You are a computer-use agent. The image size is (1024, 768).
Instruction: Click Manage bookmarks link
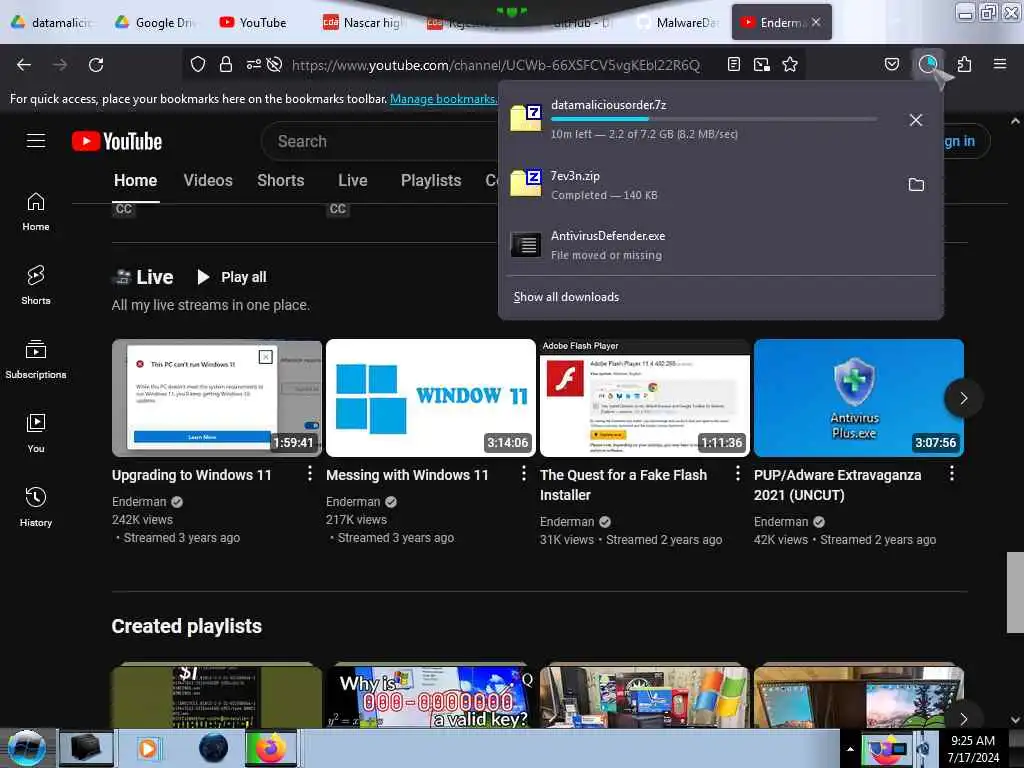[443, 99]
